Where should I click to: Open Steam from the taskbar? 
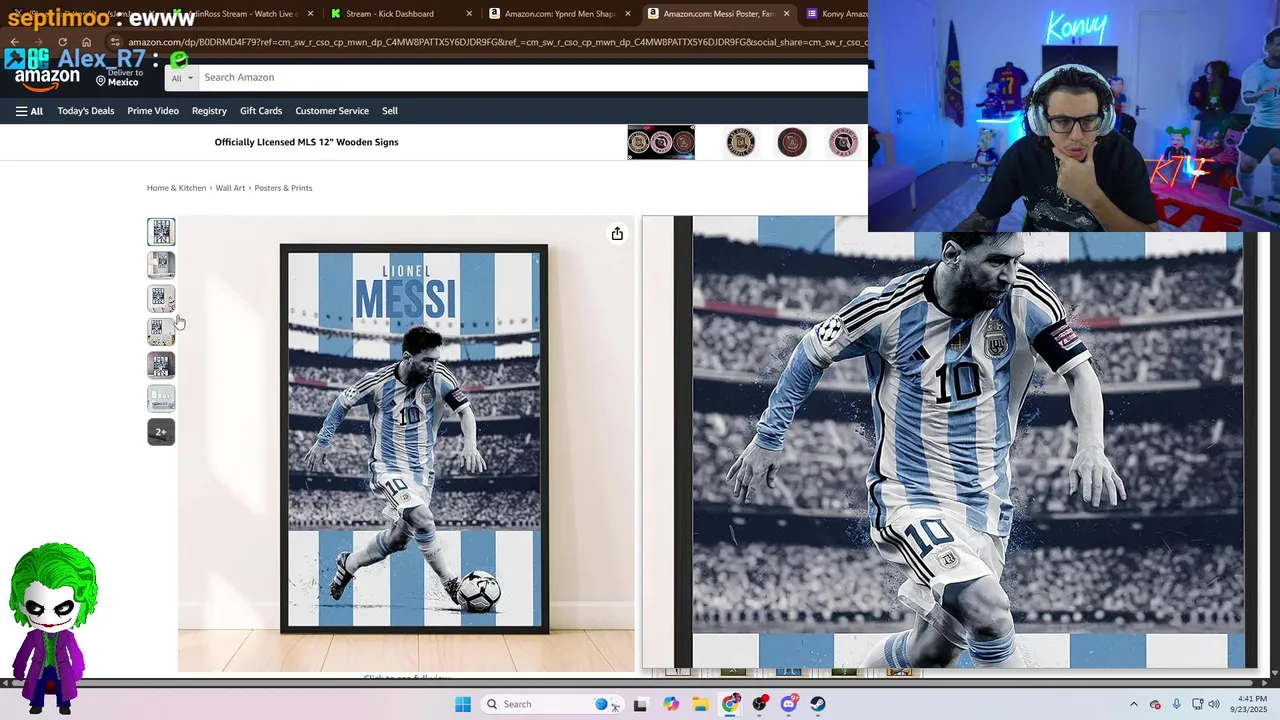coord(818,704)
